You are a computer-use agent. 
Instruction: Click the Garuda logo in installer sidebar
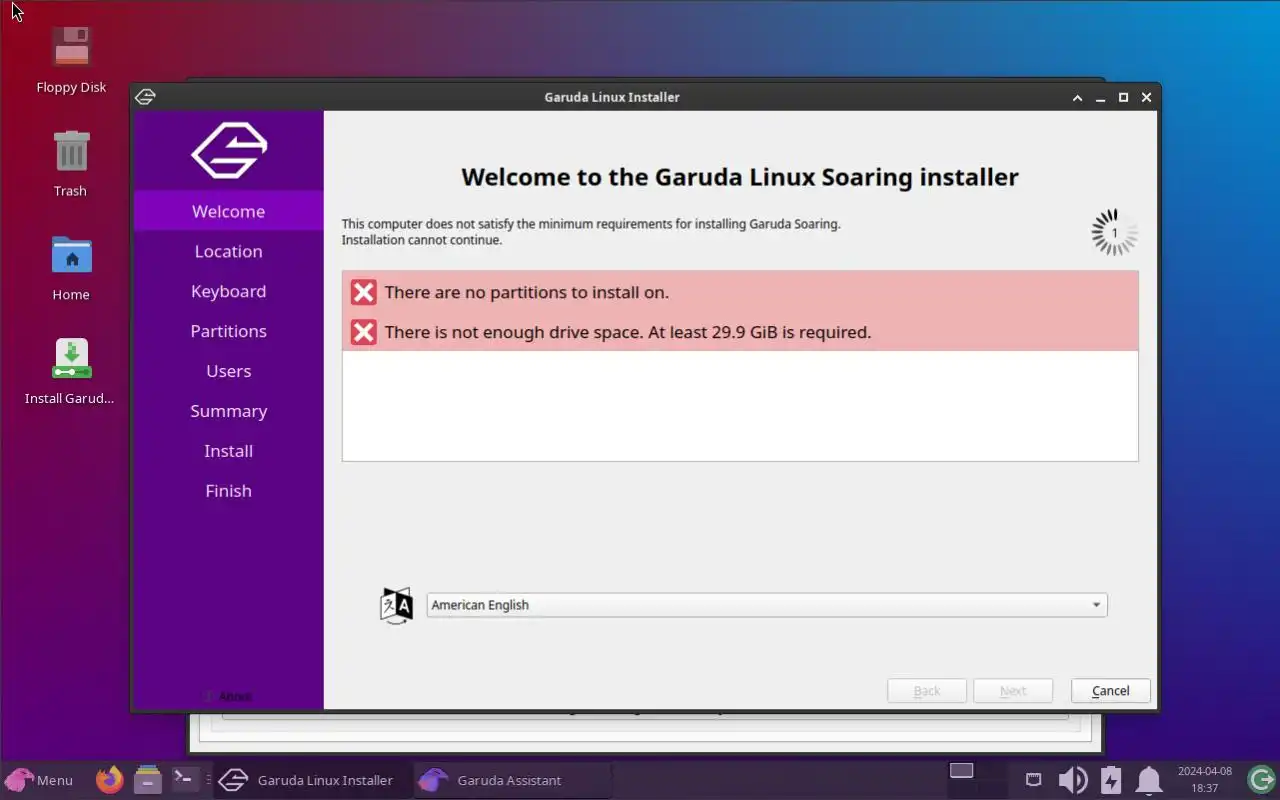(x=229, y=150)
